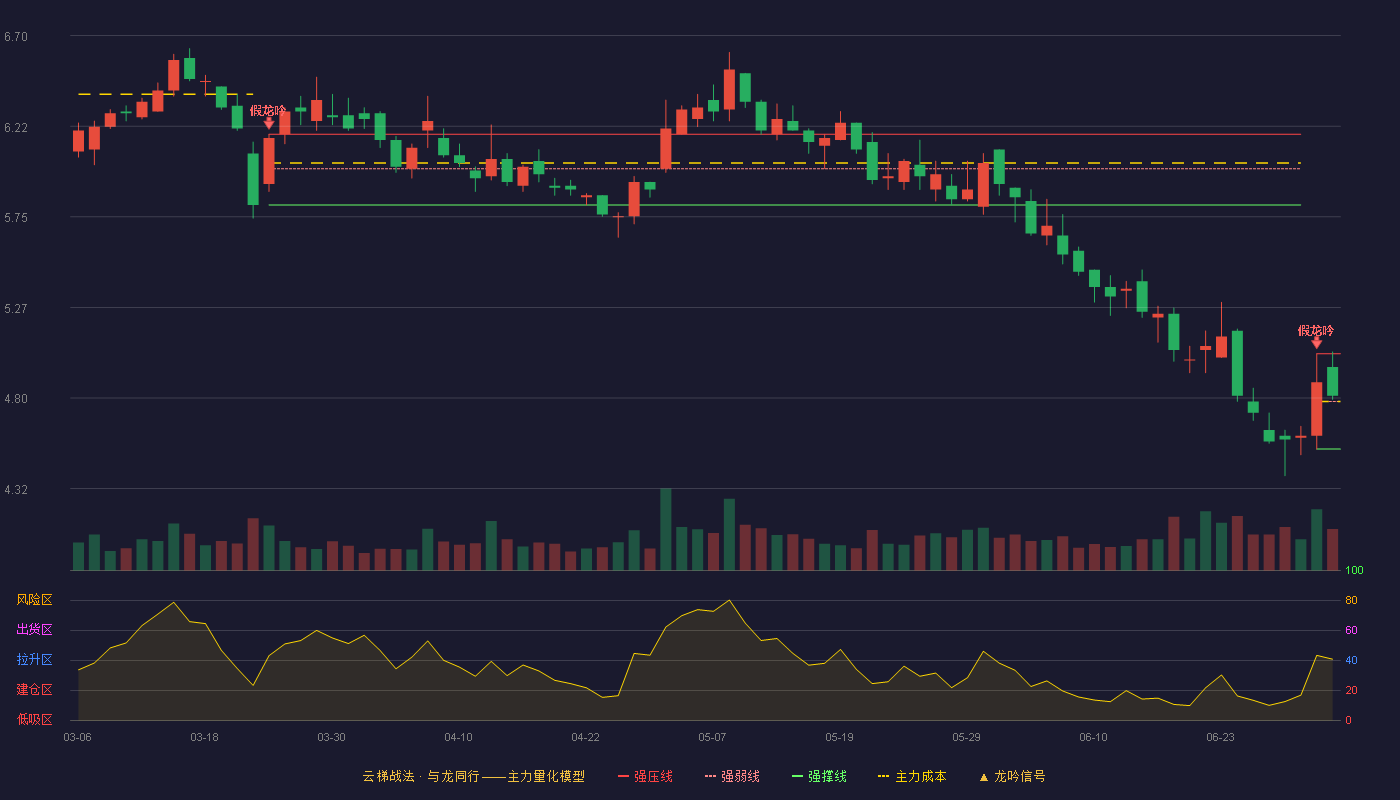Click the 05-29 date label
The width and height of the screenshot is (1400, 800).
coord(966,737)
